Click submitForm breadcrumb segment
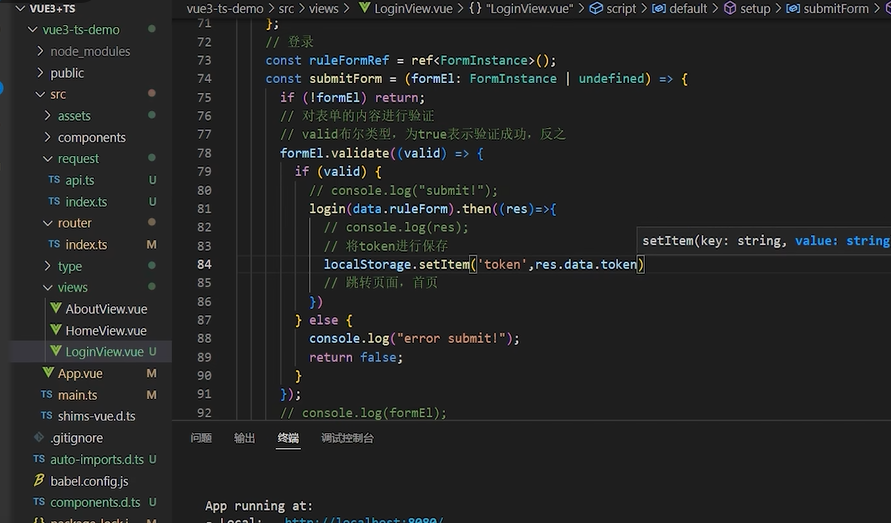The height and width of the screenshot is (523, 891). (836, 9)
